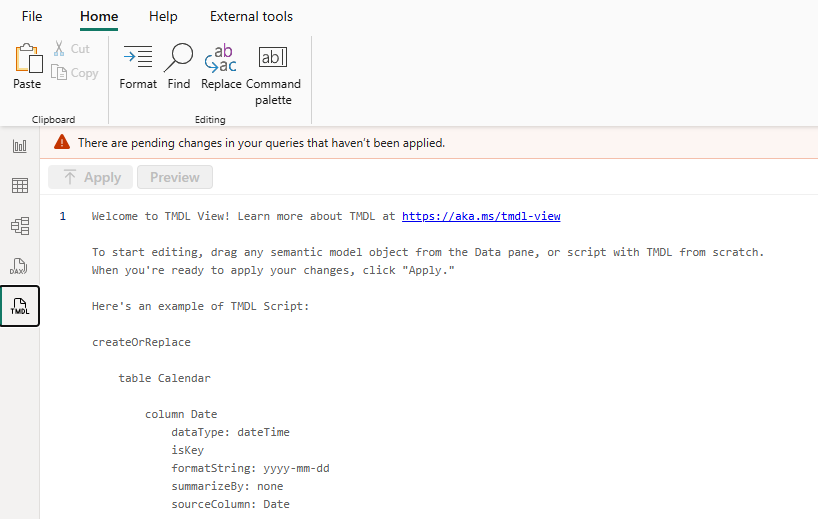Open Model view from sidebar

[20, 226]
